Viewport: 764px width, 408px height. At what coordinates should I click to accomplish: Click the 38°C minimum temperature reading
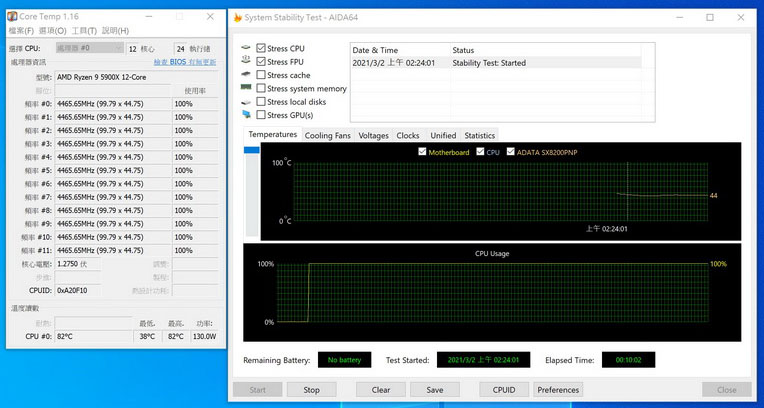click(x=147, y=336)
